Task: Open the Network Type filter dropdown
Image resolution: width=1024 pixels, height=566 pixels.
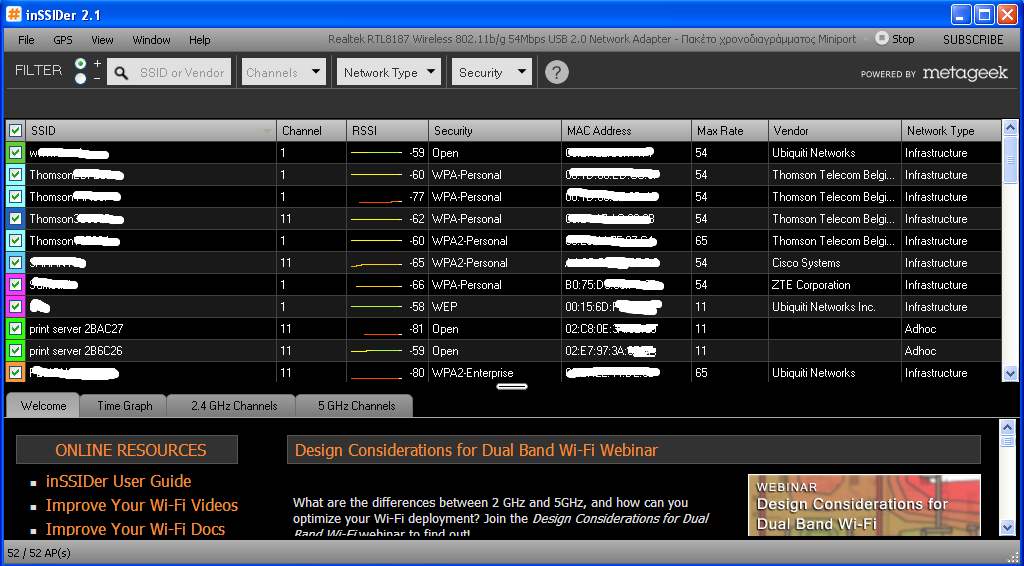Action: pos(389,72)
